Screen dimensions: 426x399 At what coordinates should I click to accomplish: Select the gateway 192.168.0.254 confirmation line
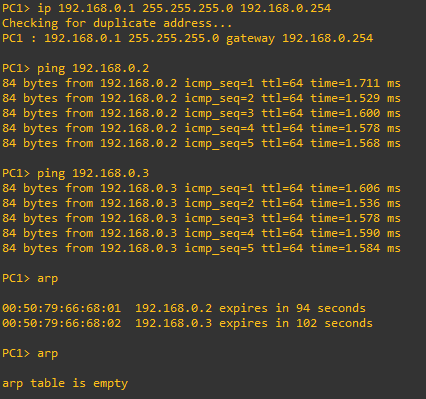(x=187, y=38)
